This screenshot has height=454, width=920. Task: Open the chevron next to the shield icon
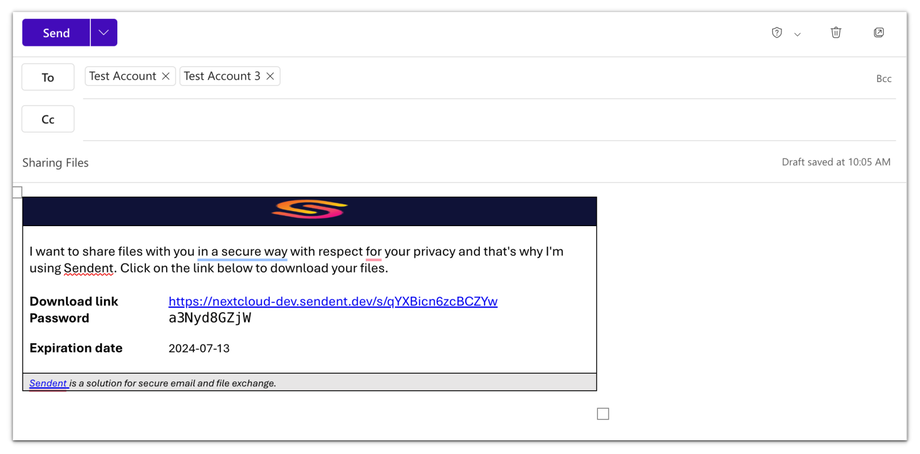[797, 34]
